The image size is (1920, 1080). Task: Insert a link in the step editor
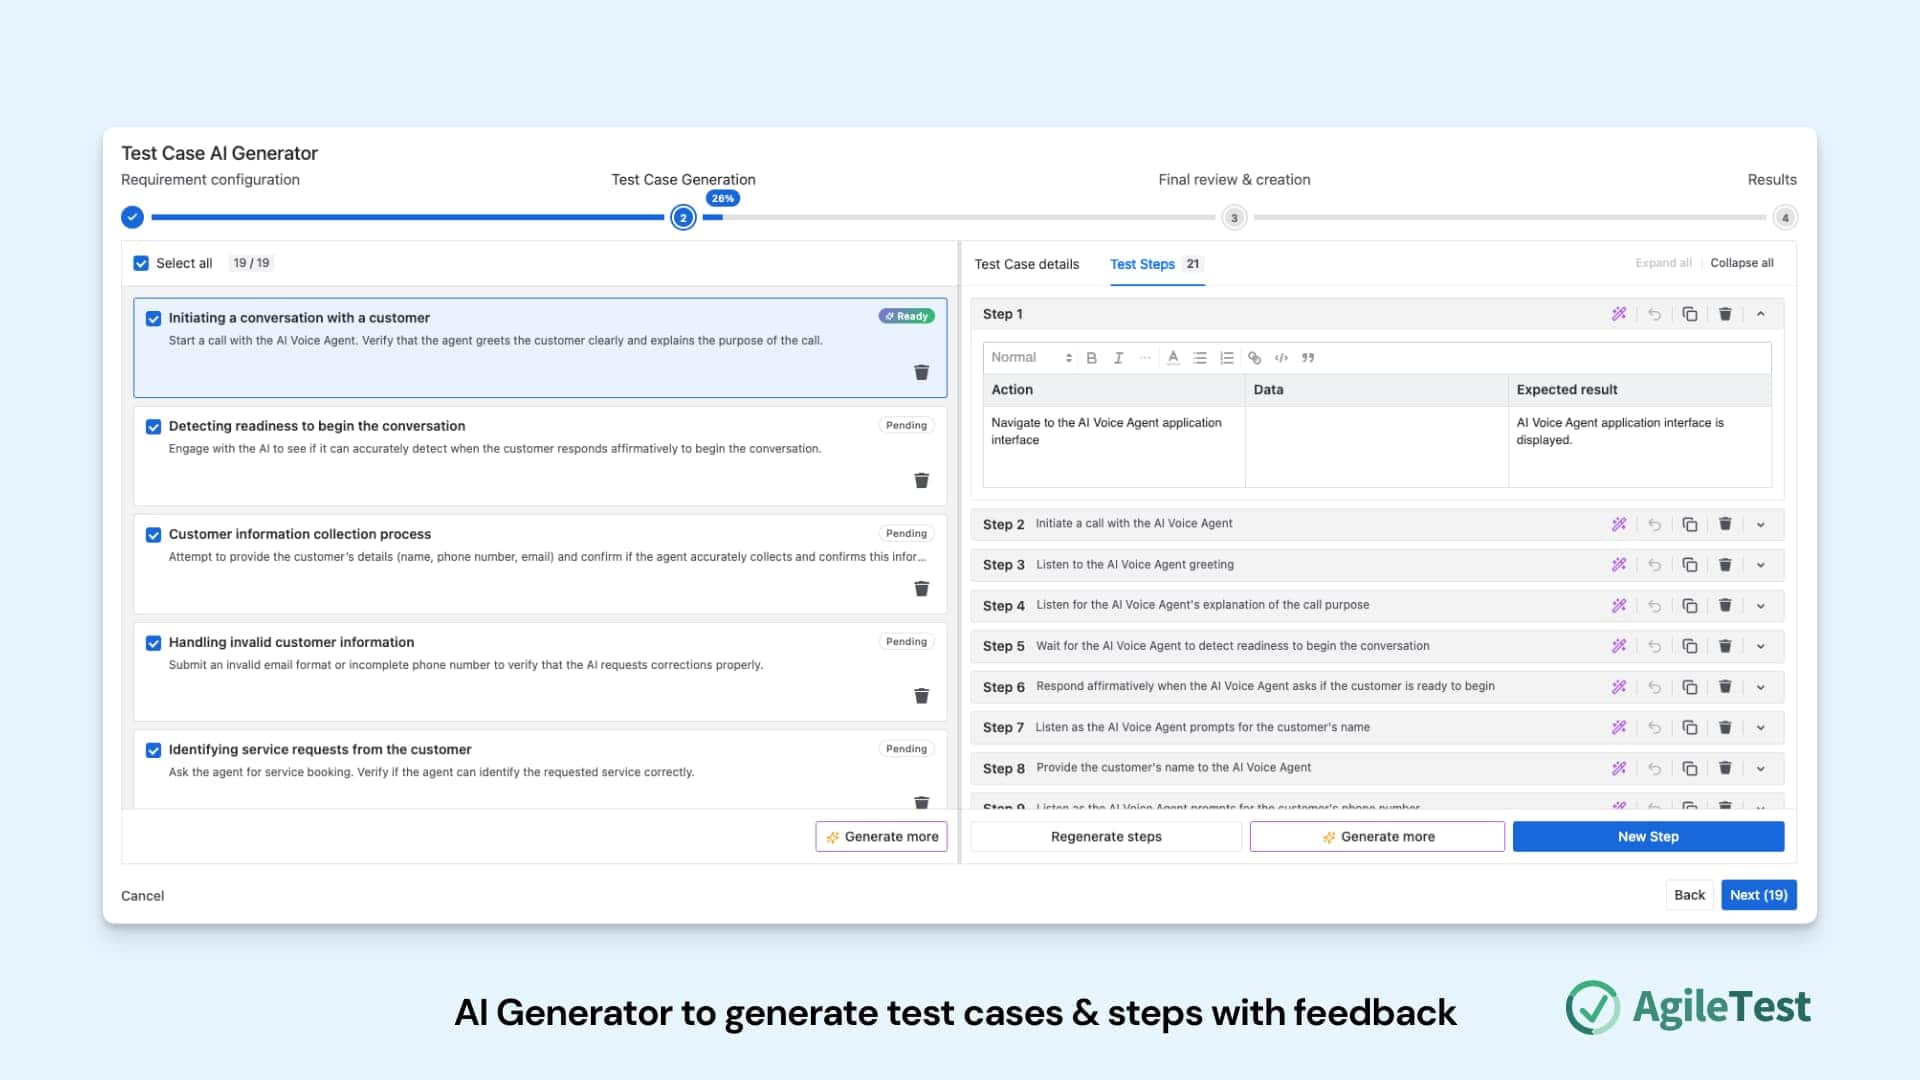pyautogui.click(x=1254, y=358)
